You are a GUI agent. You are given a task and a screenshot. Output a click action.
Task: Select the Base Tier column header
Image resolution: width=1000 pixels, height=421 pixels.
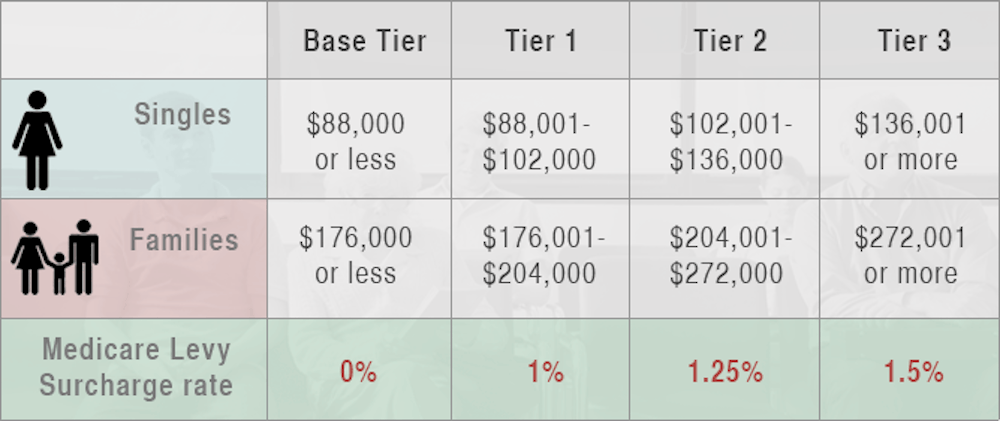pyautogui.click(x=364, y=41)
